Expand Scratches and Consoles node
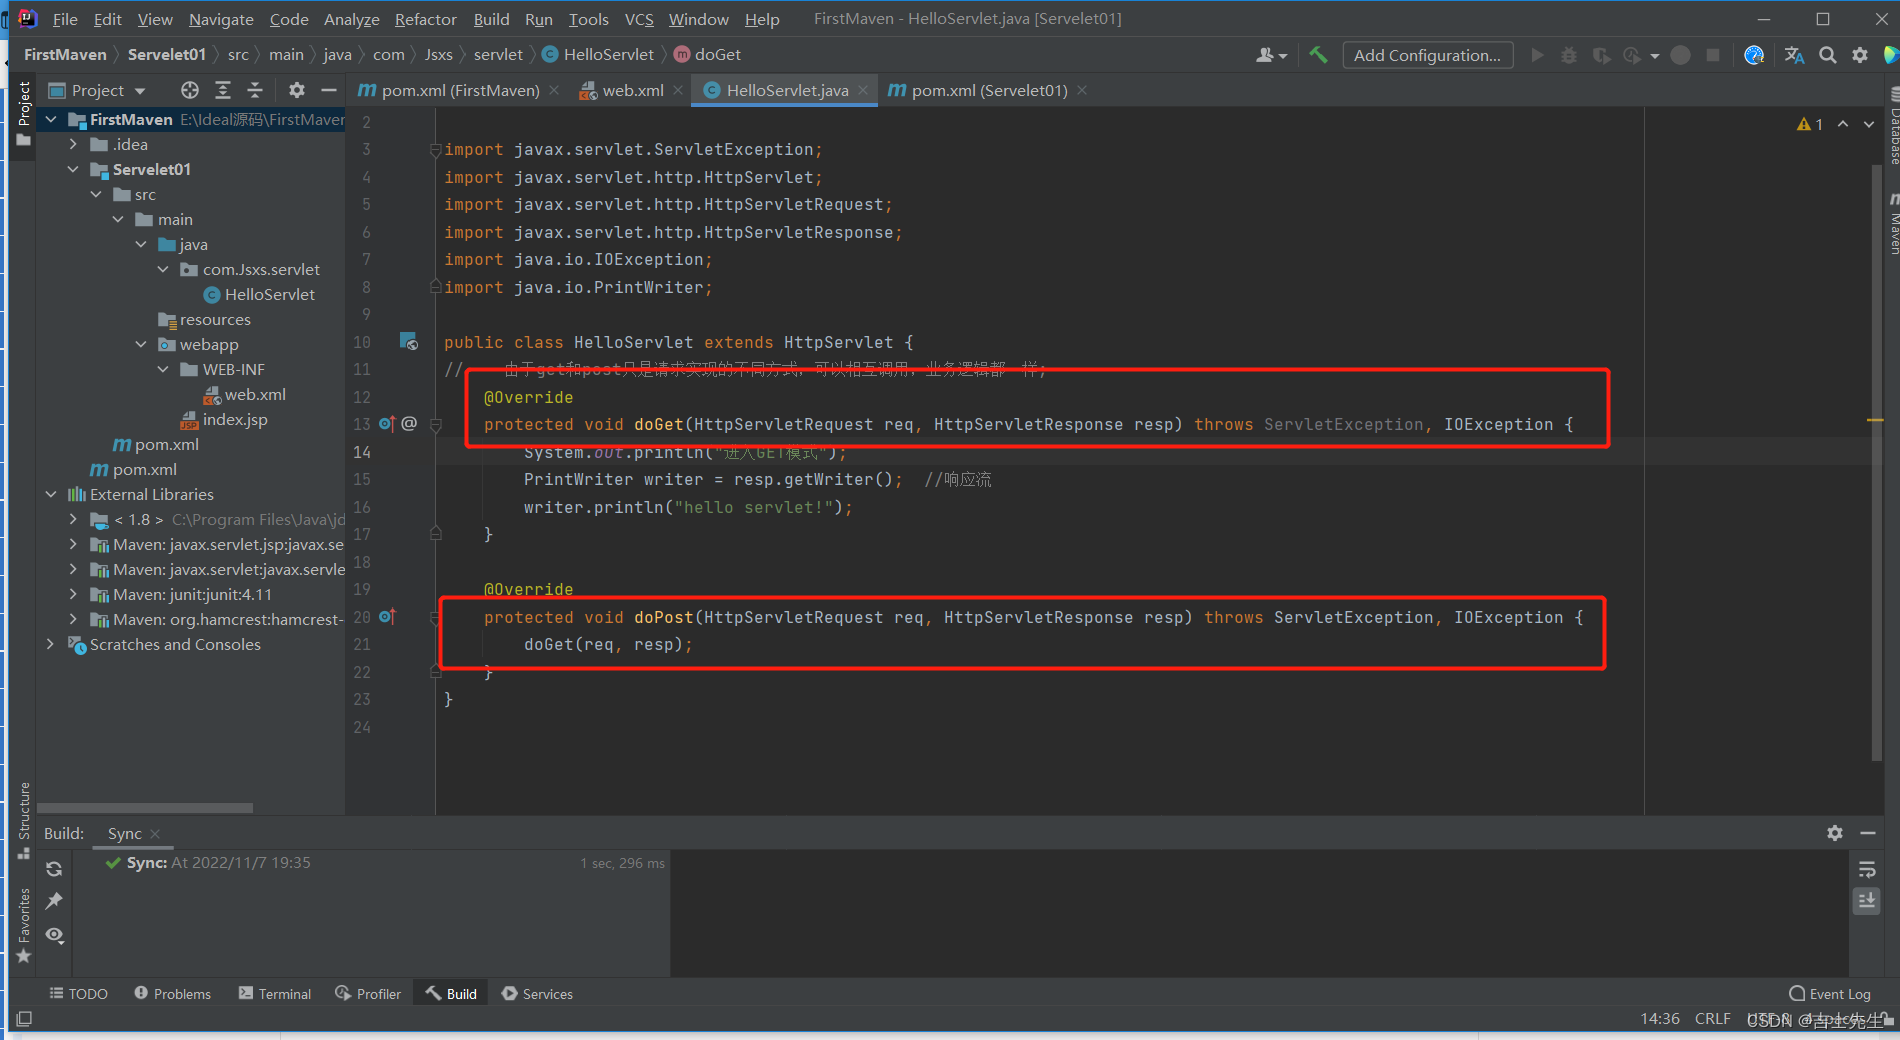This screenshot has width=1900, height=1040. click(x=51, y=644)
